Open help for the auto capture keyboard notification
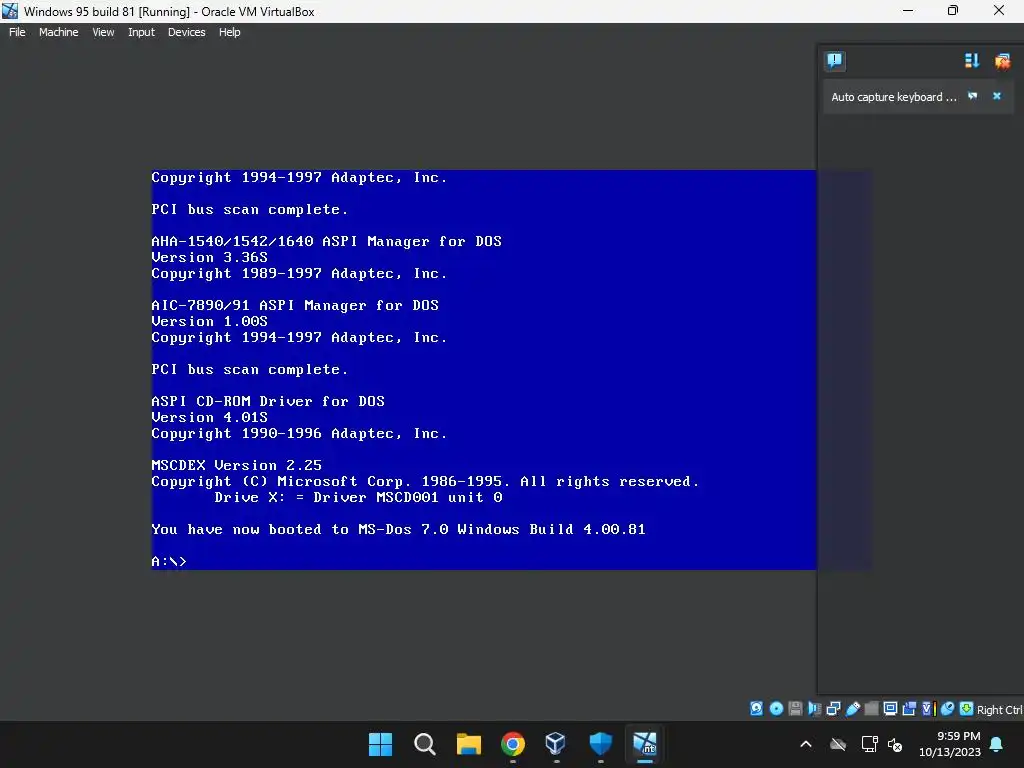The width and height of the screenshot is (1024, 768). (972, 96)
